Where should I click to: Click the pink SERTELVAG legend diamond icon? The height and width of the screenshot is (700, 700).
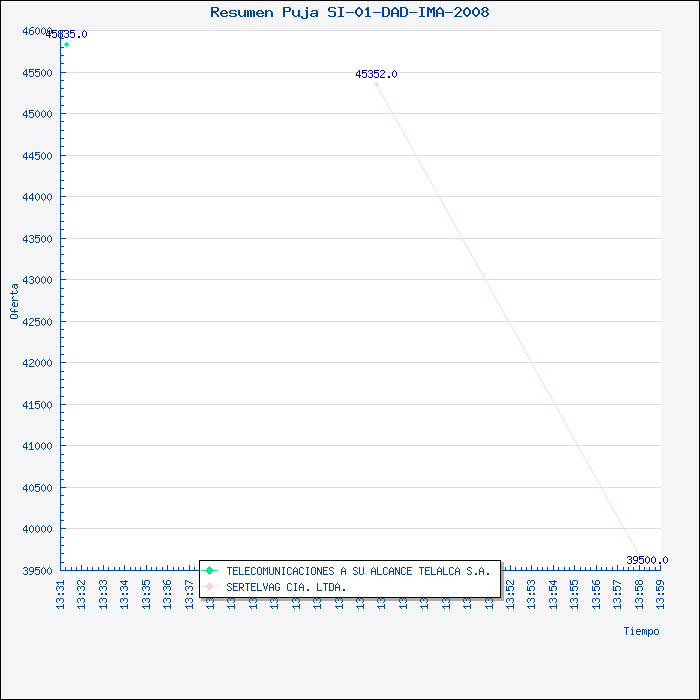click(209, 587)
